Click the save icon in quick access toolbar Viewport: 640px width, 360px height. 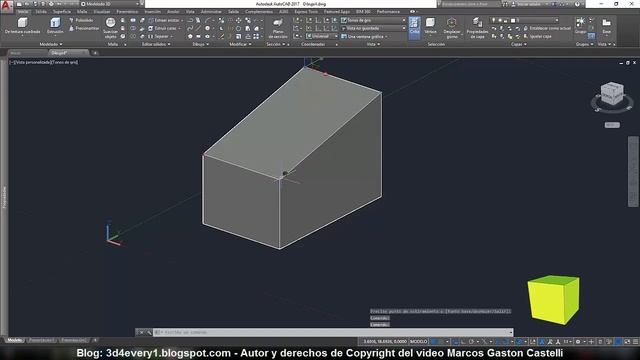(36, 4)
